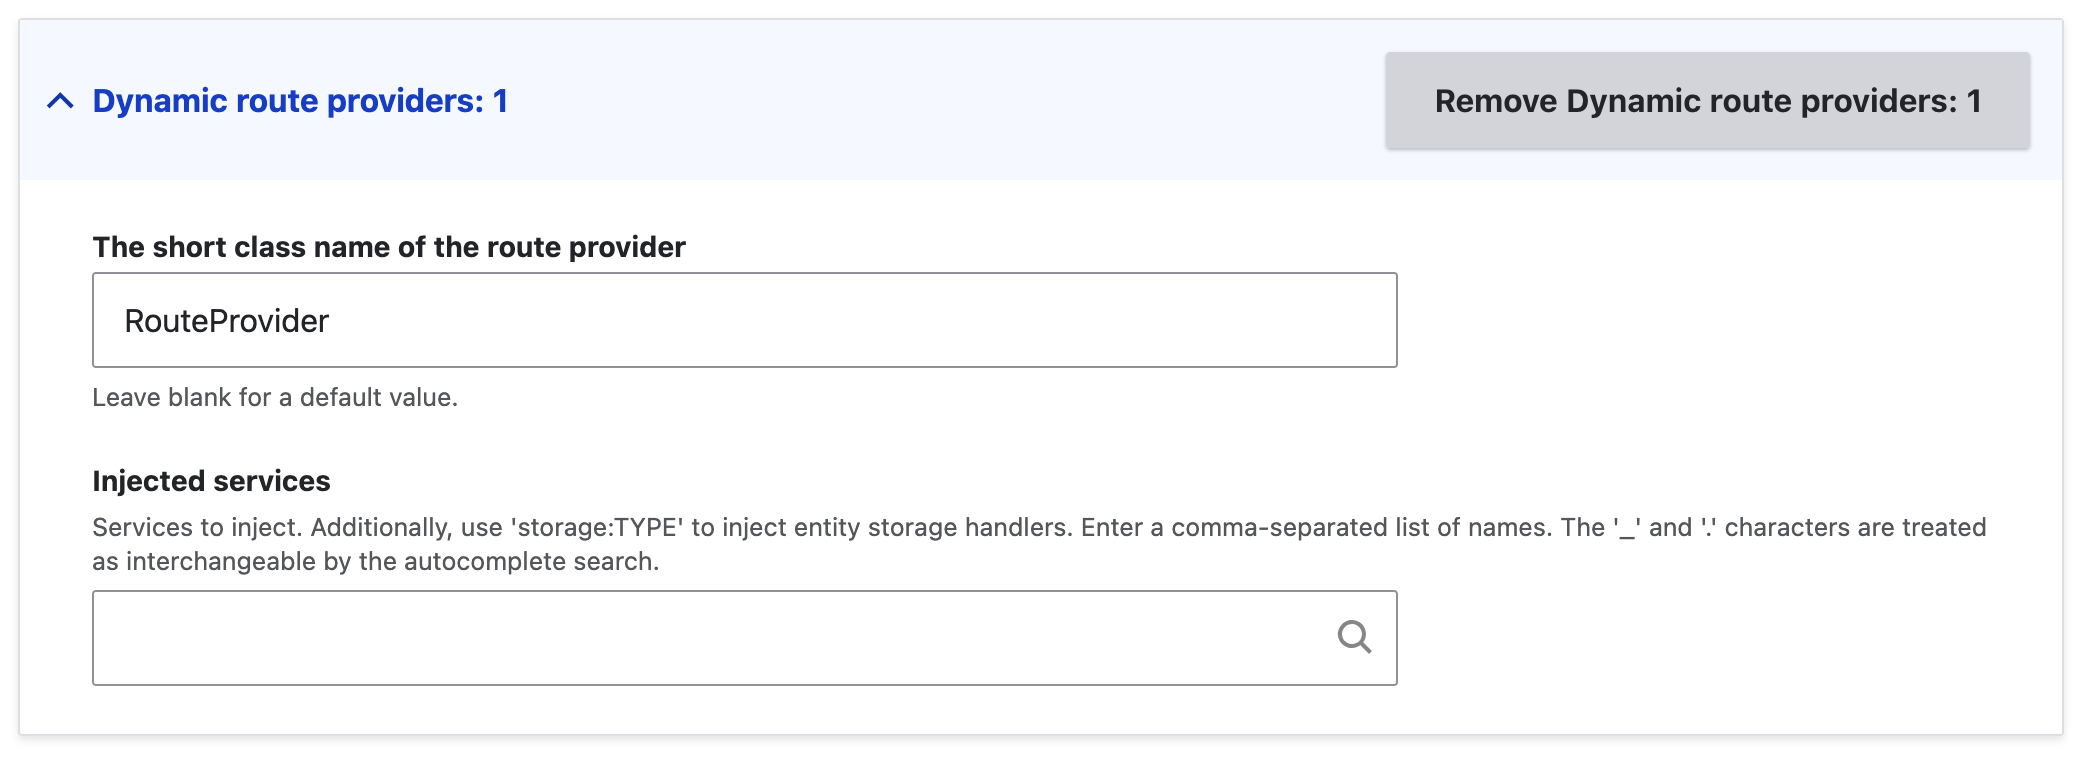Click the "Dynamic route providers: 1" heading
This screenshot has height=762, width=2076.
coord(300,101)
